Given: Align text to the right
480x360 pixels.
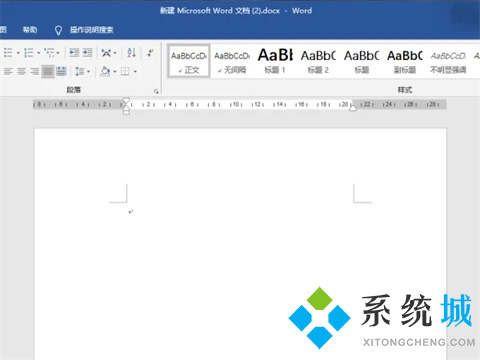Looking at the screenshot, I should coord(35,71).
